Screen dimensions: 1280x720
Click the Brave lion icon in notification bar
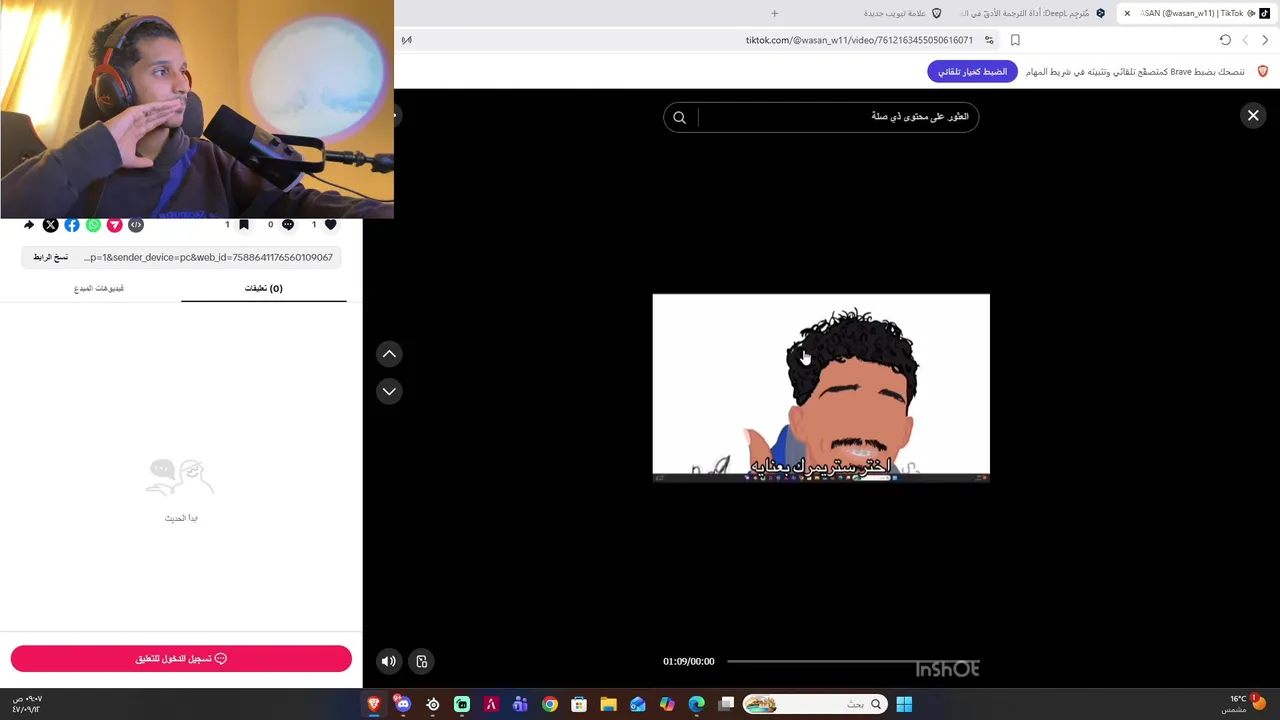(x=1262, y=72)
